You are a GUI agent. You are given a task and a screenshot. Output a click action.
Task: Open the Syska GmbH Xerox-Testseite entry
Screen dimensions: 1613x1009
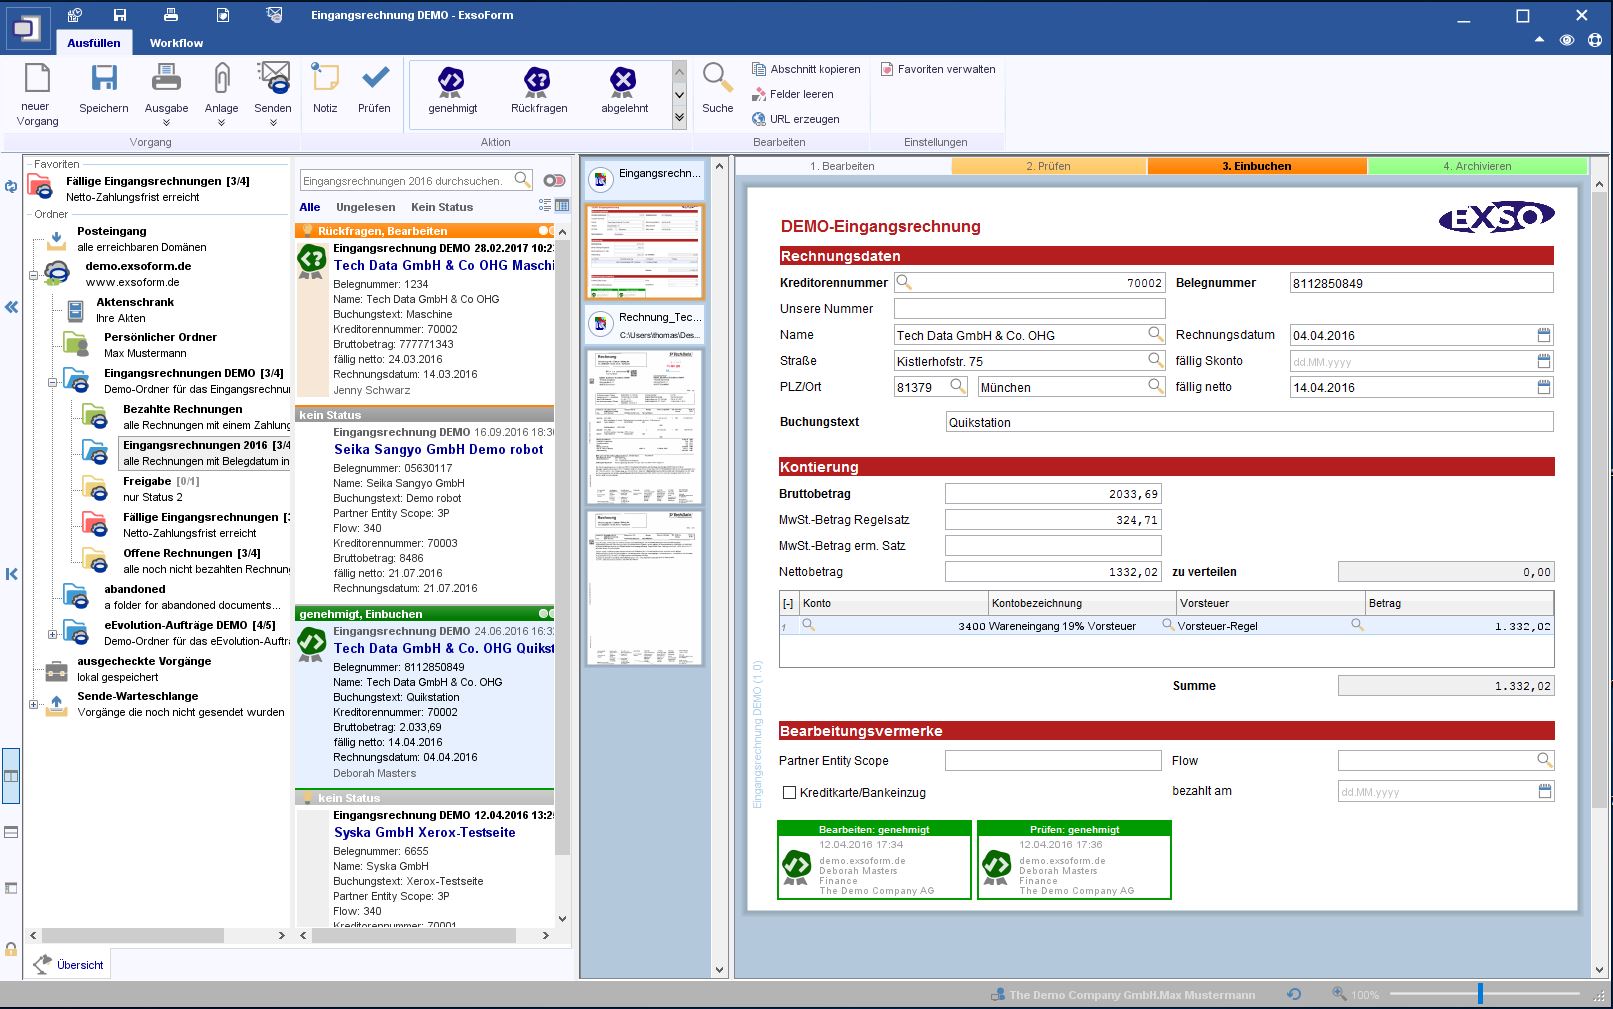click(x=425, y=865)
